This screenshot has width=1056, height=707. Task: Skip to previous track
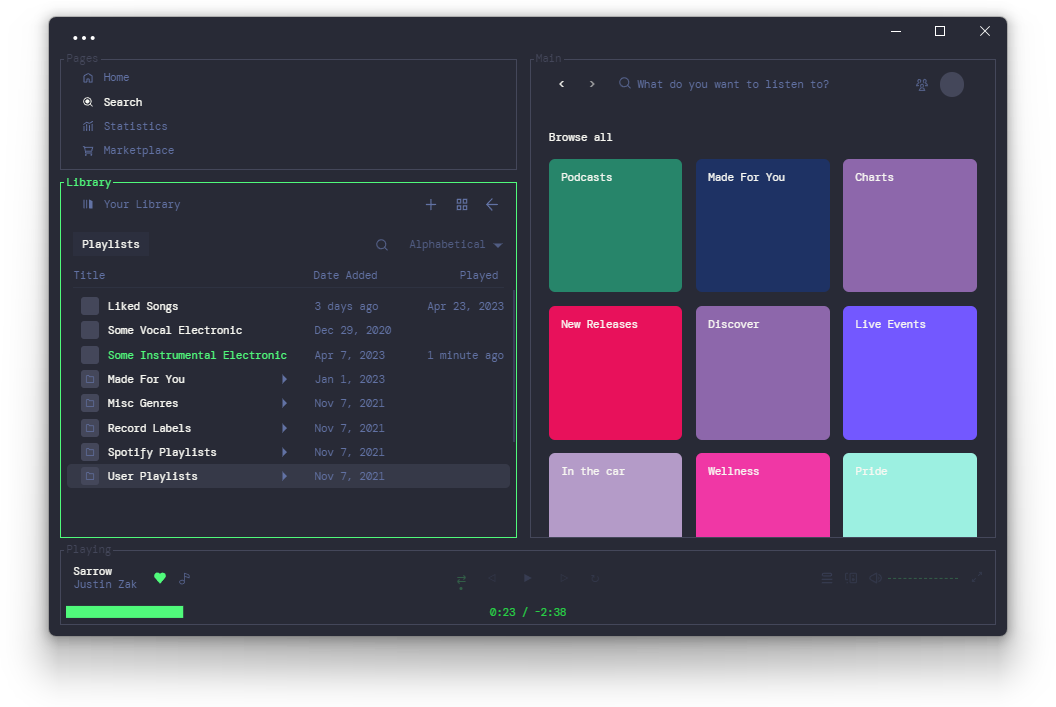(492, 578)
